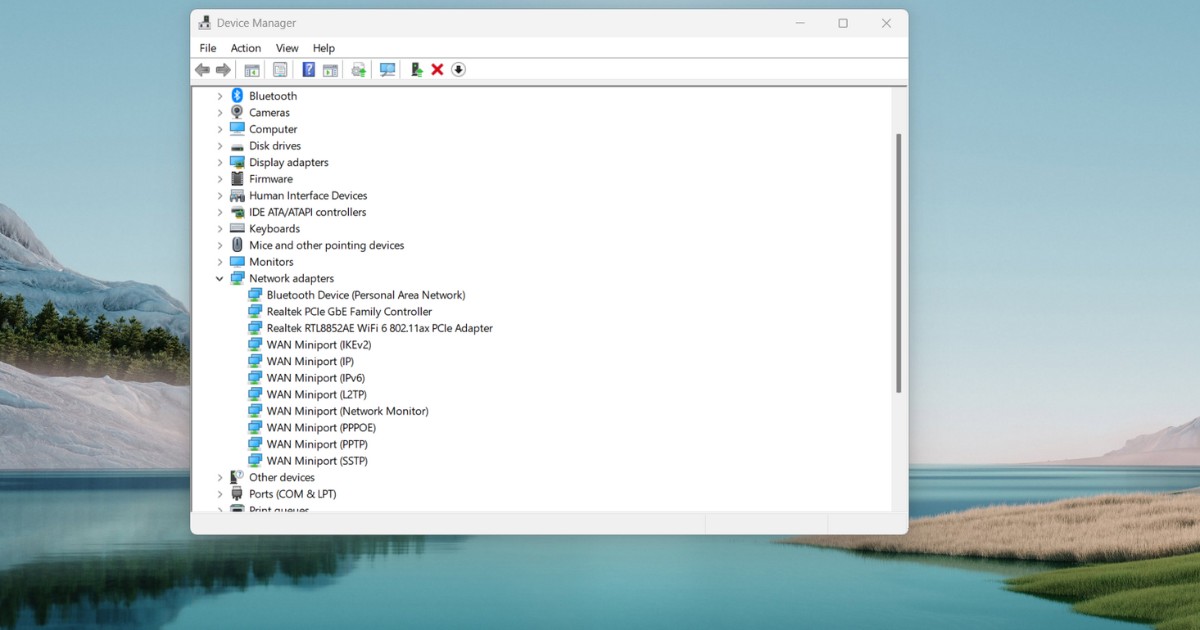Select Realtek RTL8852AE WiFi 6 adapter

(x=379, y=328)
